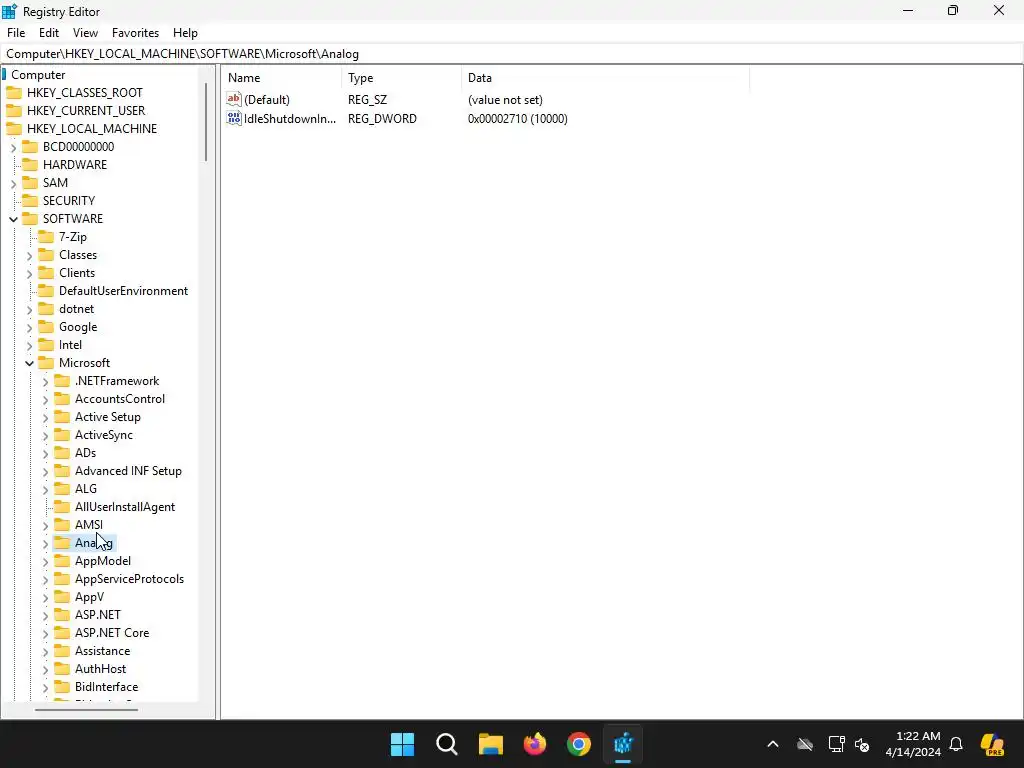Screen dimensions: 1024x768
Task: Open the Help menu
Action: coord(185,33)
